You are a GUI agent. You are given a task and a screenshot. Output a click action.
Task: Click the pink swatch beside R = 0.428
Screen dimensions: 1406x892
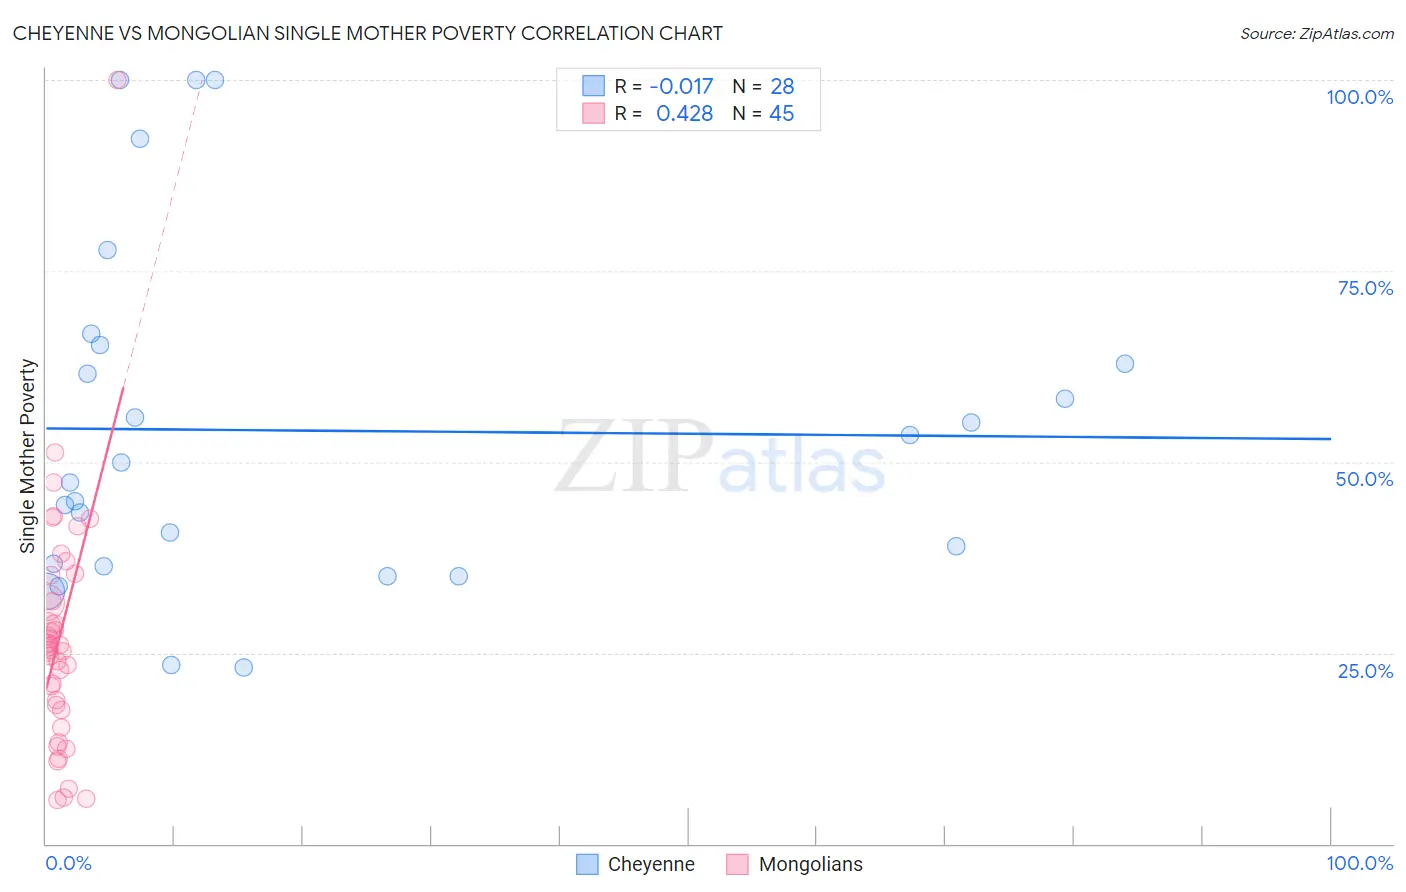[593, 113]
